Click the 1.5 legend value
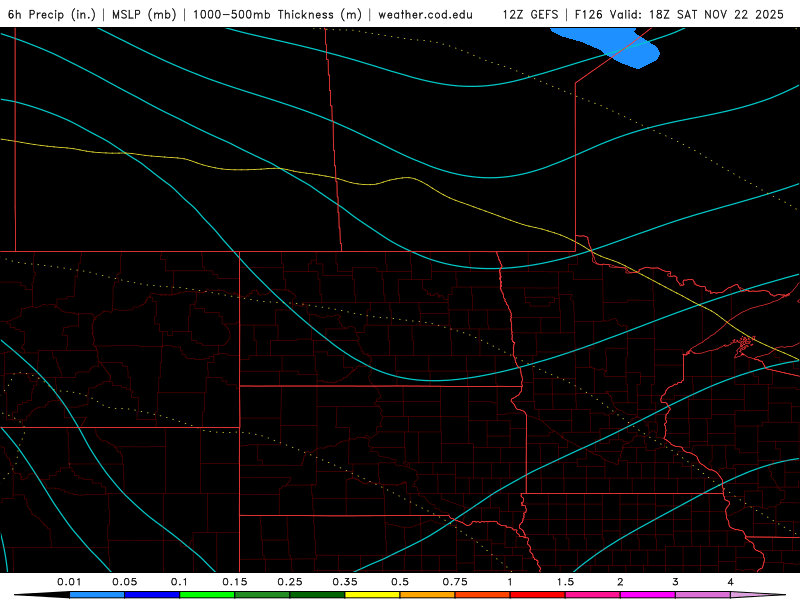The width and height of the screenshot is (800, 600). 565,582
